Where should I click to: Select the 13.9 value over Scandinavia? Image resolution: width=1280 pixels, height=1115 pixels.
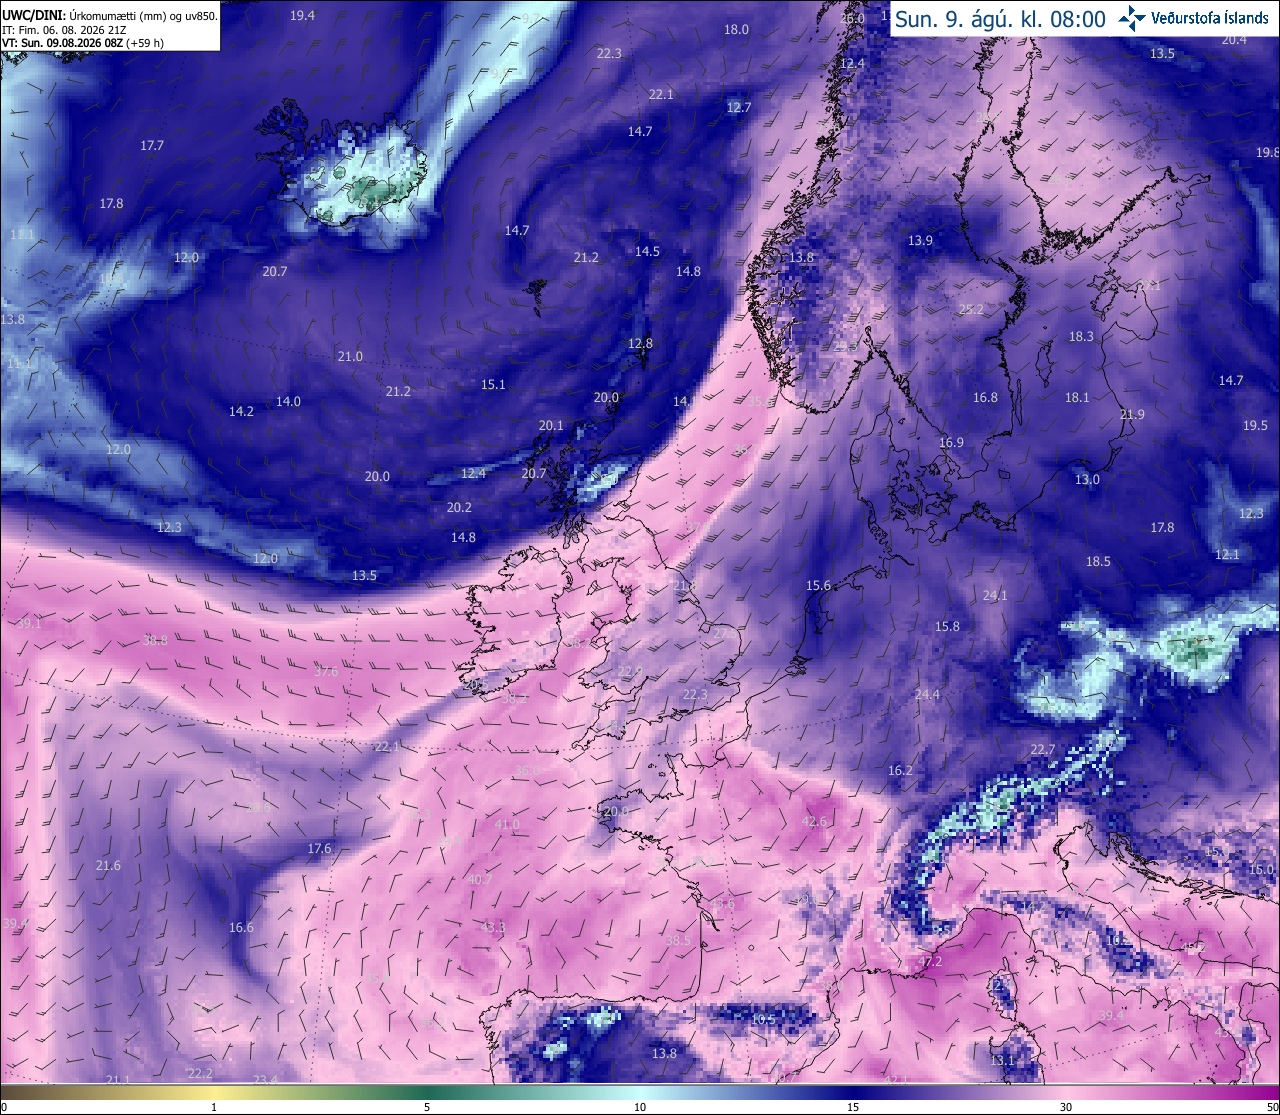point(920,241)
